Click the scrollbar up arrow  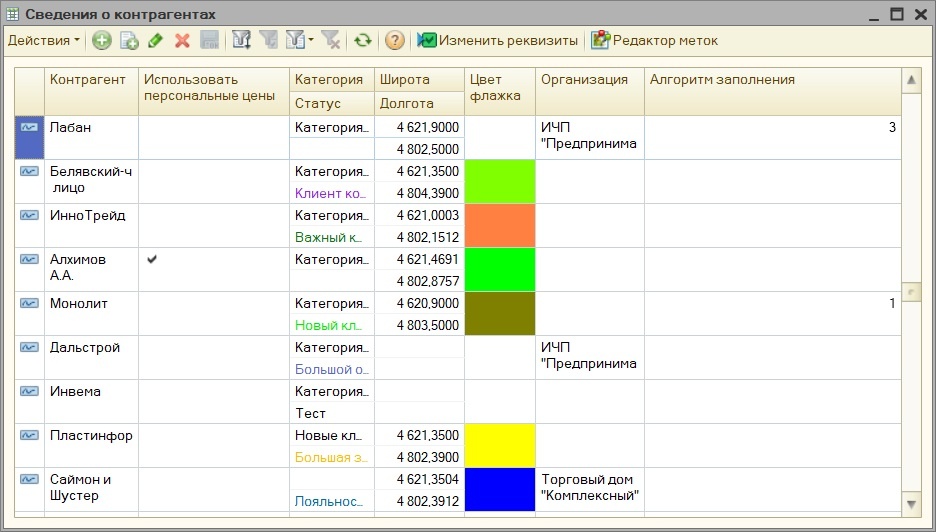[911, 80]
